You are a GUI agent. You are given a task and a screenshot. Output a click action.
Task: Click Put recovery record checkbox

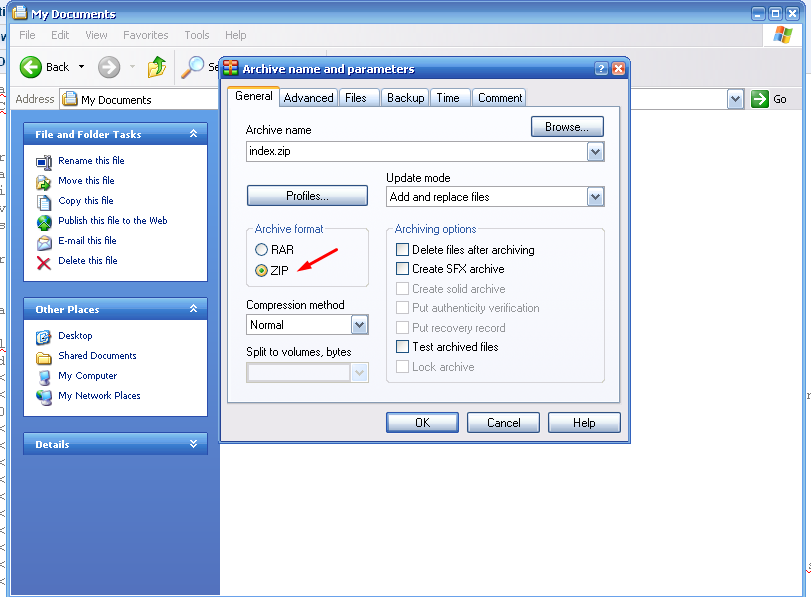pyautogui.click(x=402, y=327)
